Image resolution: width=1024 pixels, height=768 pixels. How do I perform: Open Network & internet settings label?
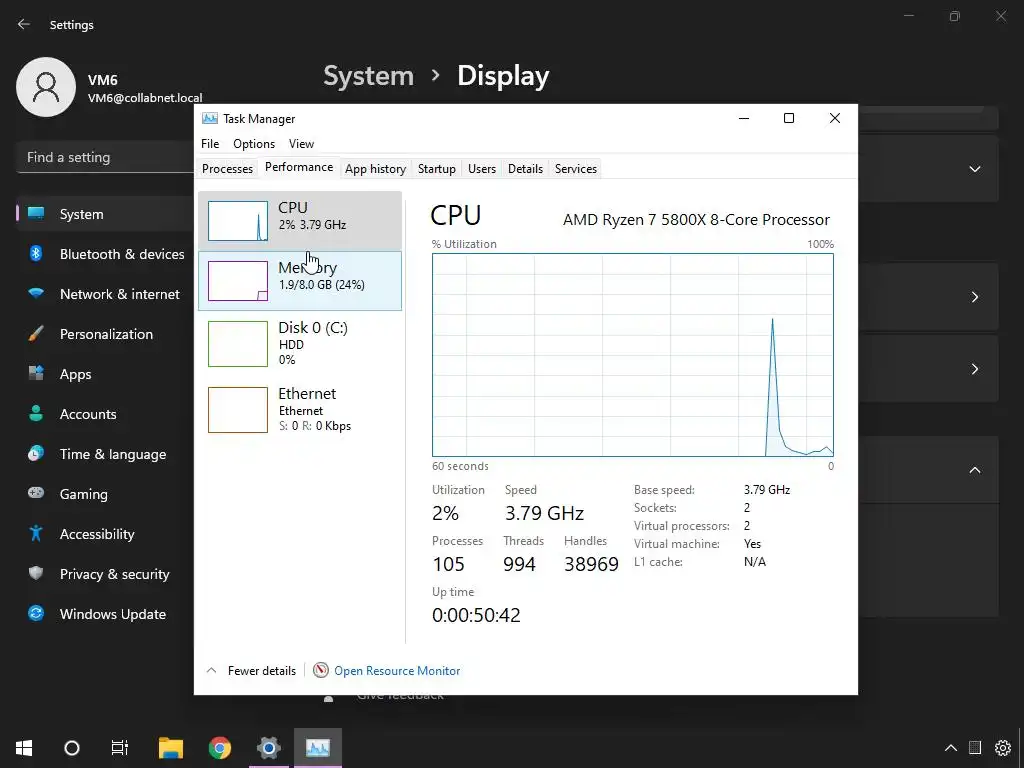120,294
